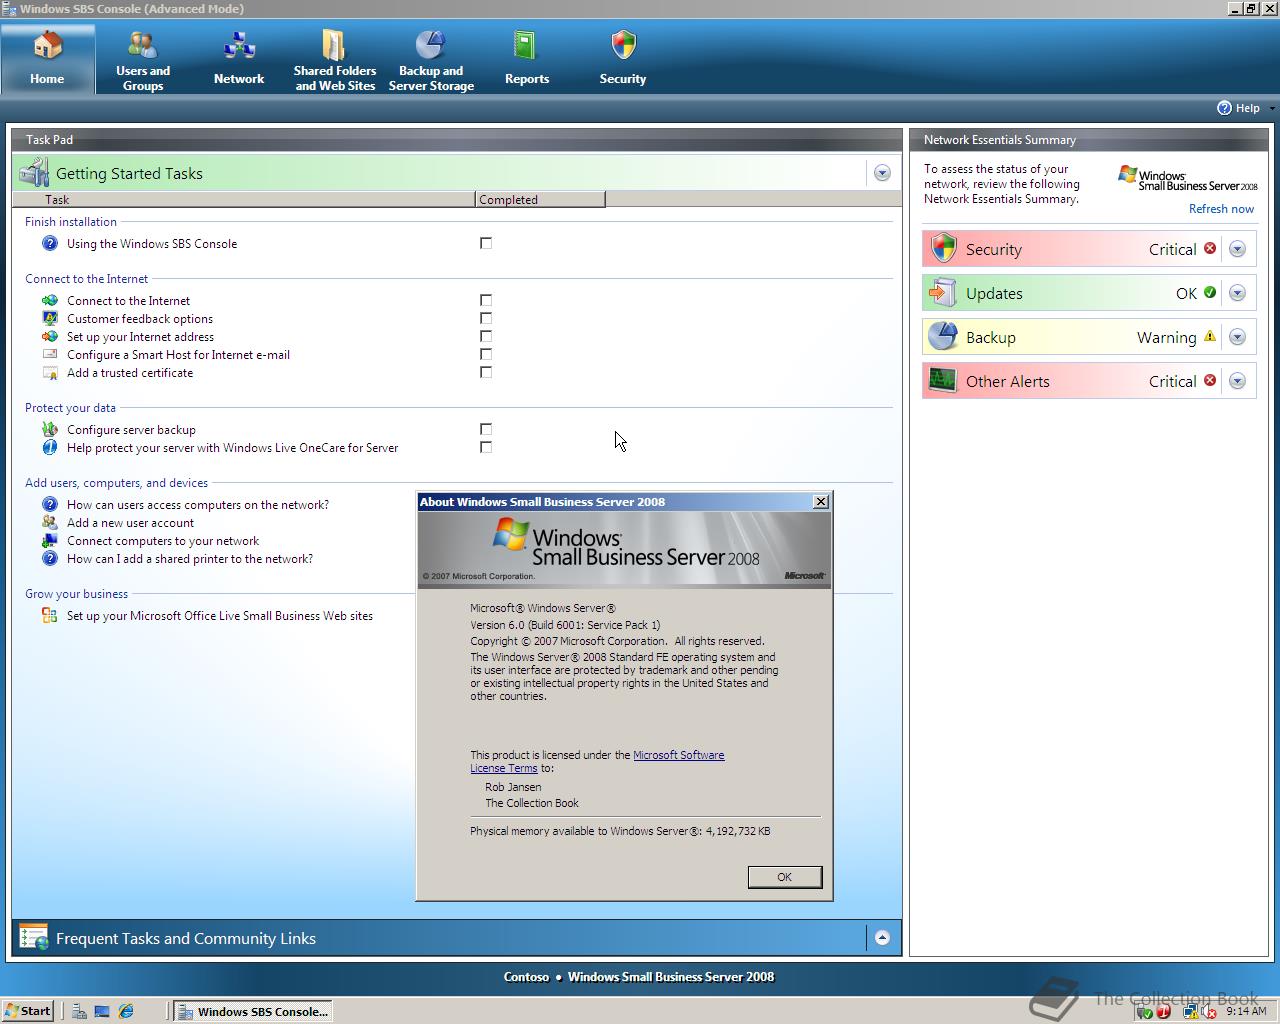
Task: Open the Help dropdown arrow
Action: [1272, 108]
